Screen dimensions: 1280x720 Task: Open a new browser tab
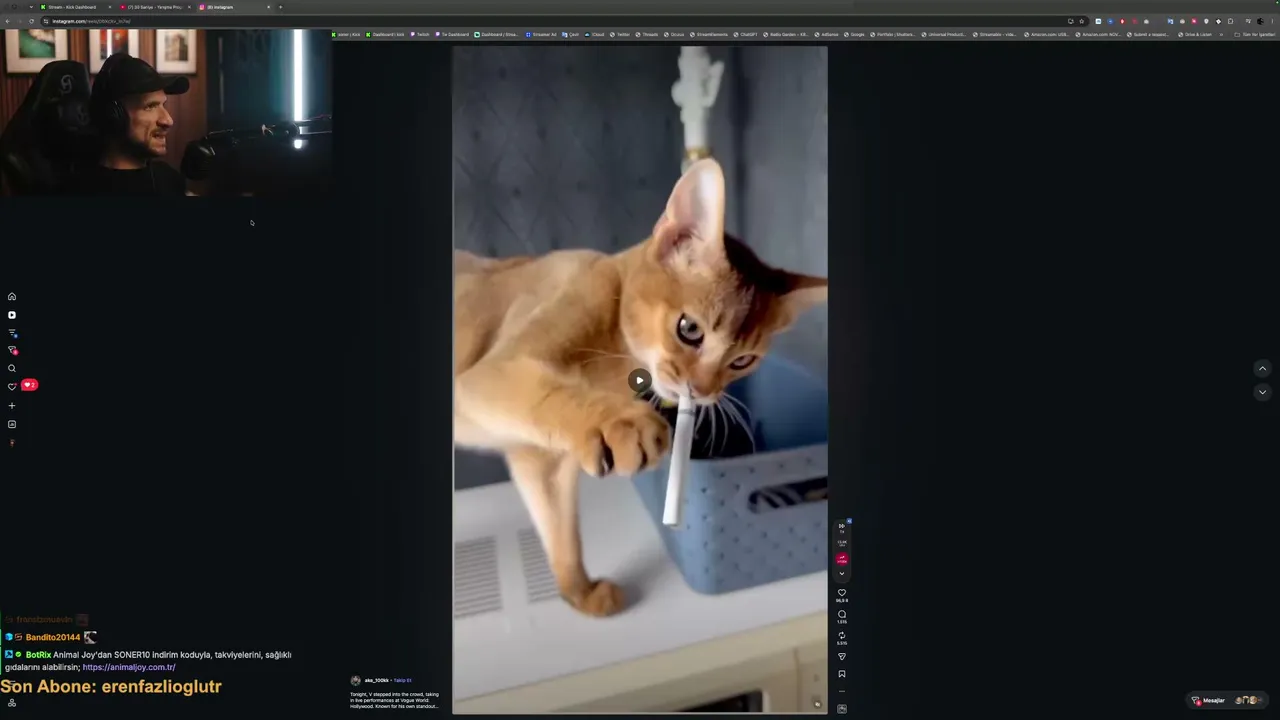[280, 7]
